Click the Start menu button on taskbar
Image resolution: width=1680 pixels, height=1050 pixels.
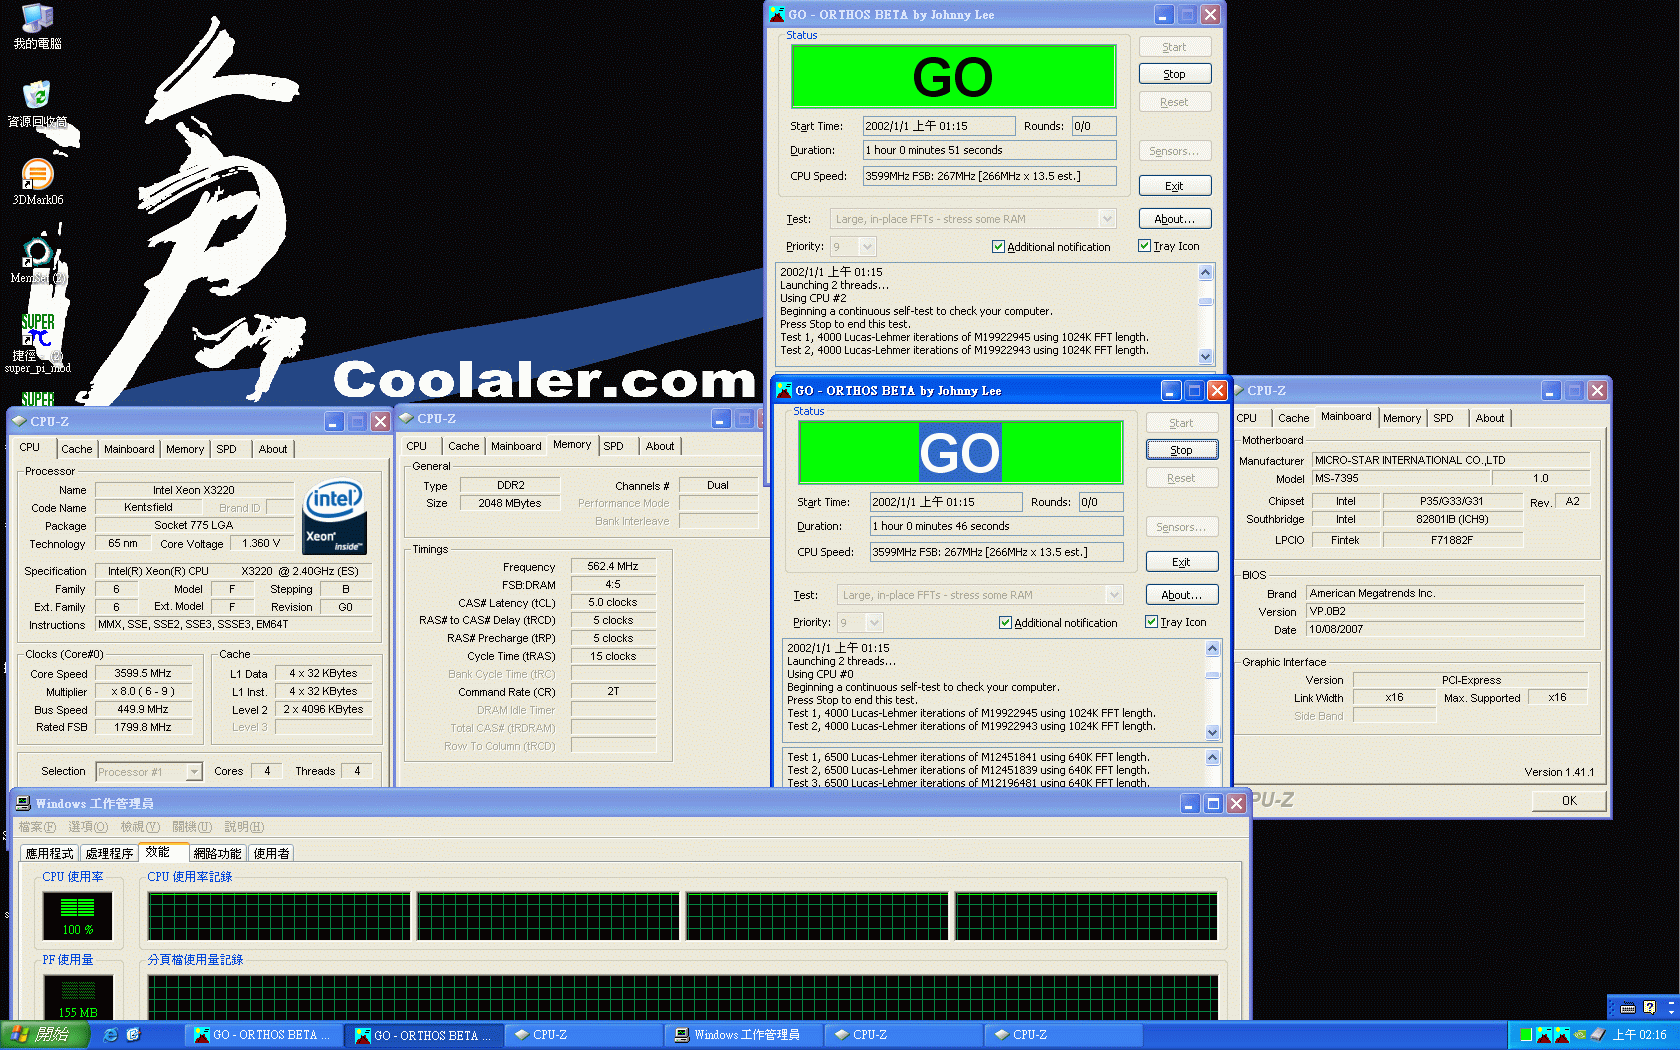(x=46, y=1035)
